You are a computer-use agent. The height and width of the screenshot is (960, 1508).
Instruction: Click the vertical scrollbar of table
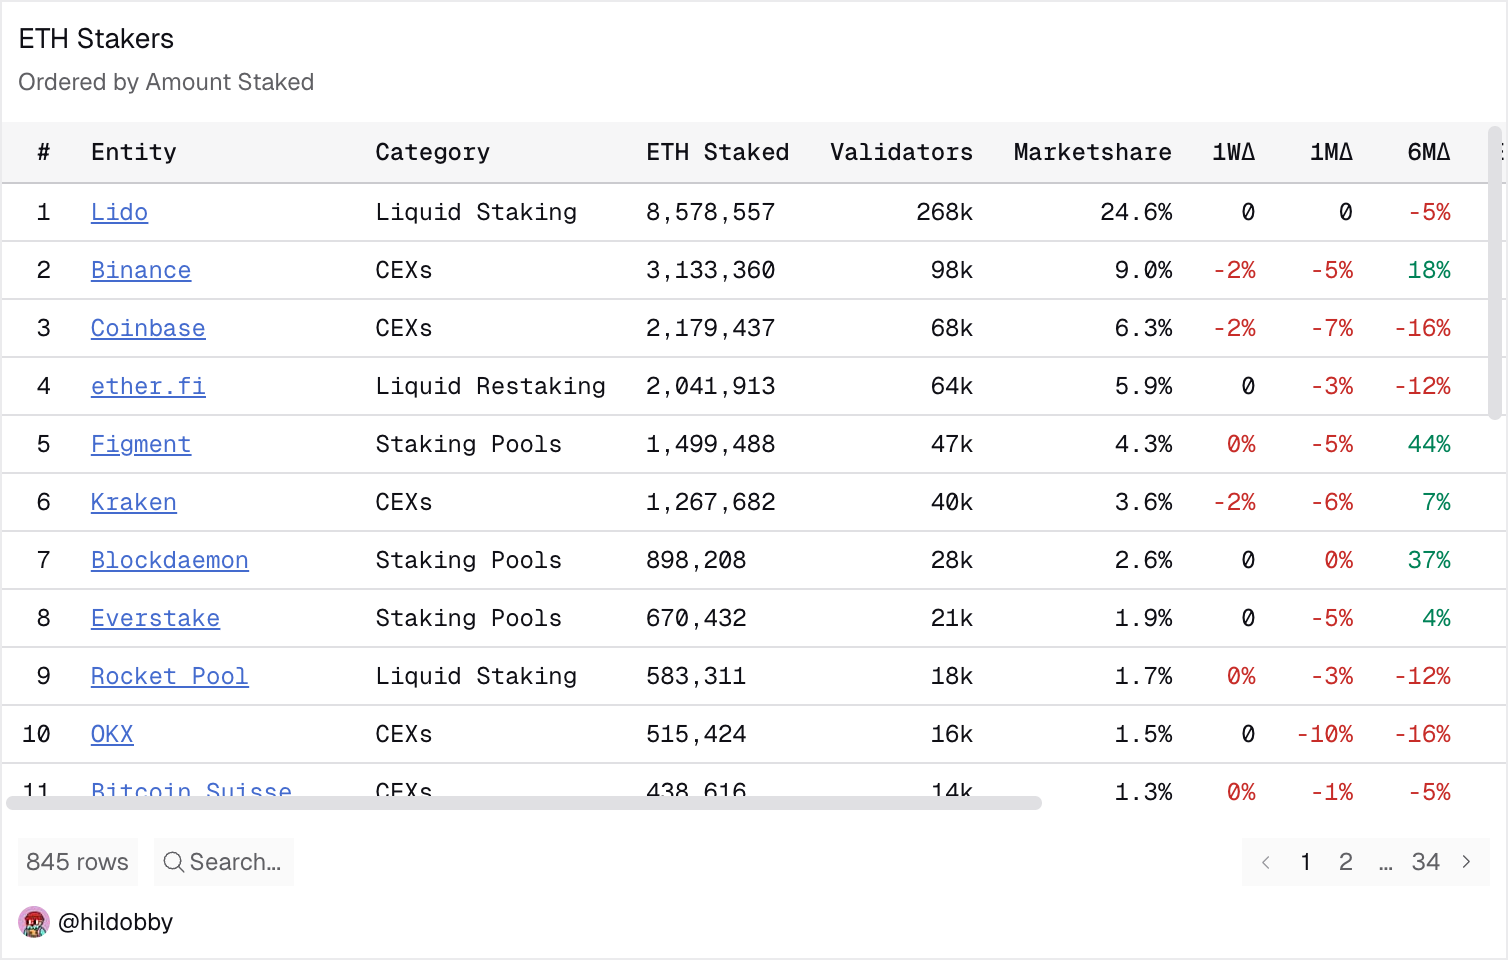[x=1495, y=273]
